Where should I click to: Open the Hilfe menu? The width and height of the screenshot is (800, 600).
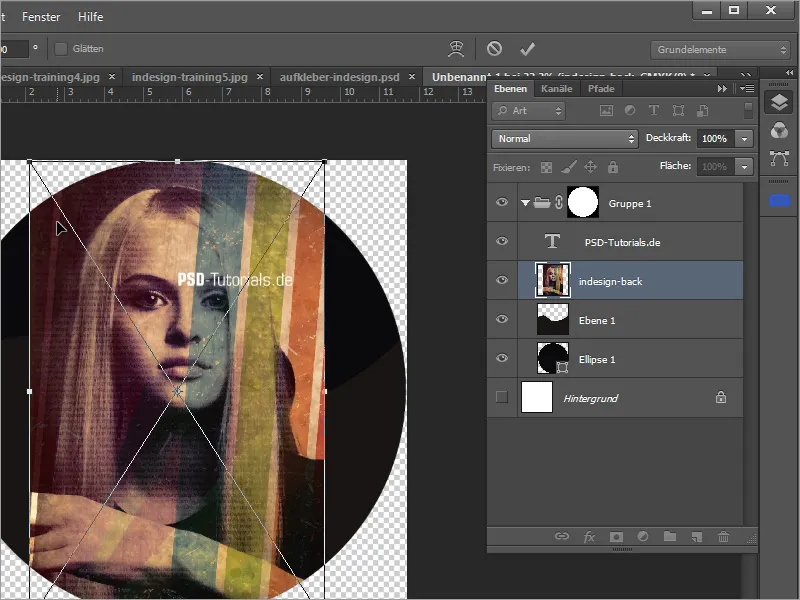pos(90,17)
